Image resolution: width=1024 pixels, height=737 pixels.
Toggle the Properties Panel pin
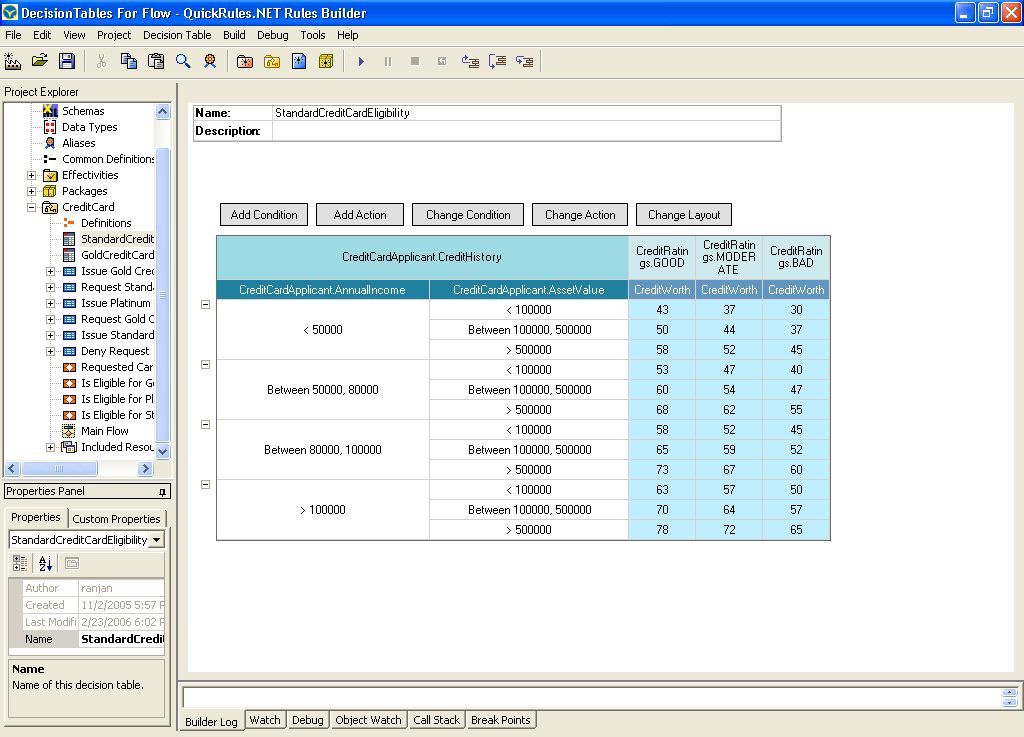tap(162, 492)
